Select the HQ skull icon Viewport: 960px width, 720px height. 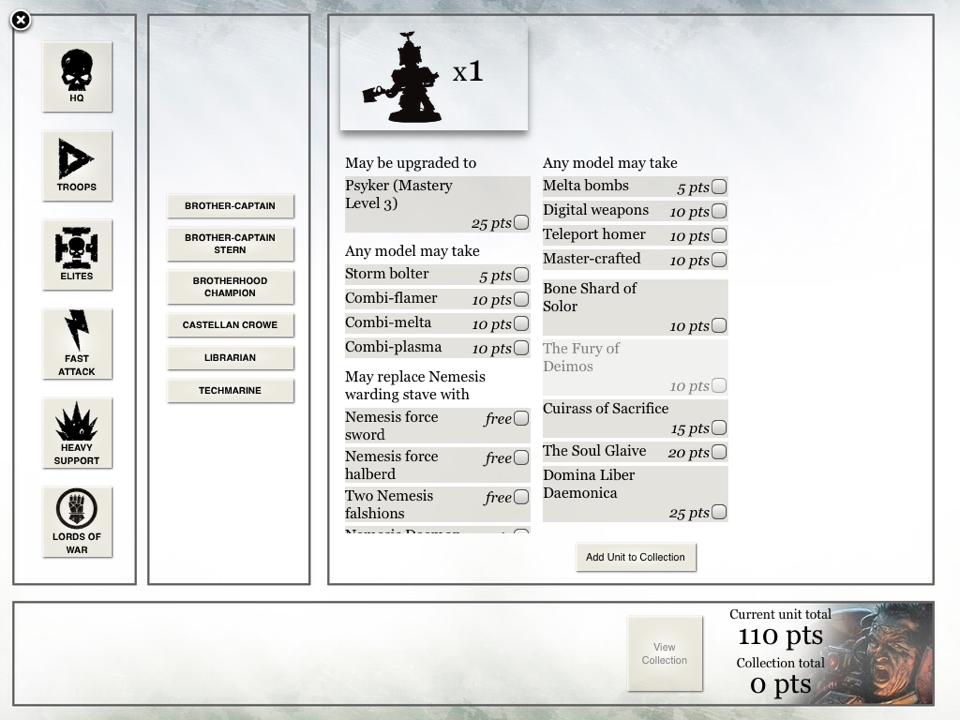click(x=77, y=77)
